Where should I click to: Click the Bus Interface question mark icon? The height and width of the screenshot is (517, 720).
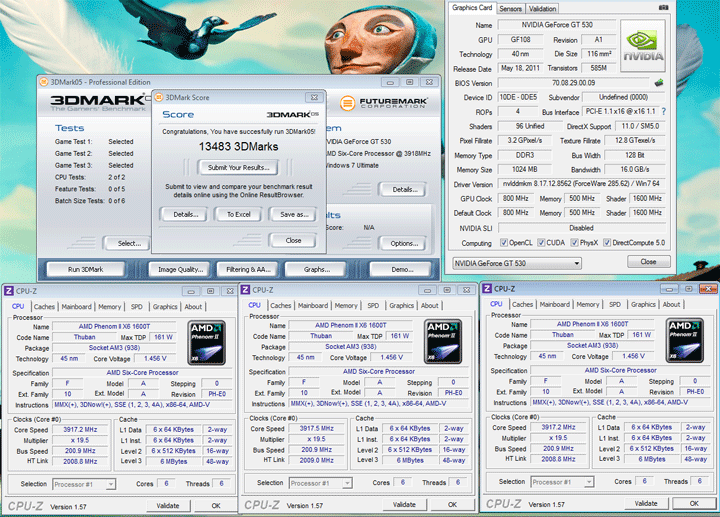(x=664, y=112)
